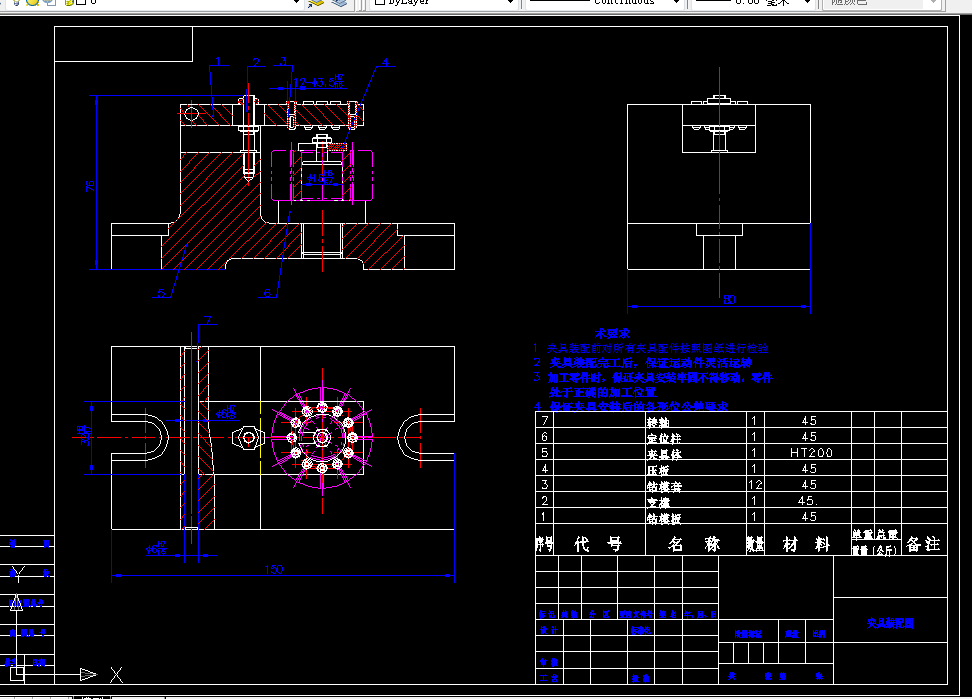Select the 76 height dimension in the front view
This screenshot has height=699, width=972.
(x=91, y=185)
